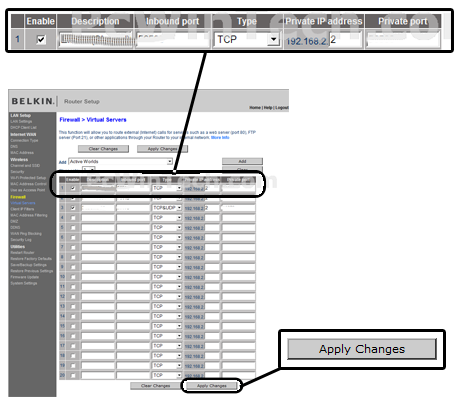Follow the More Info link
458x398 pixels.
(220, 137)
